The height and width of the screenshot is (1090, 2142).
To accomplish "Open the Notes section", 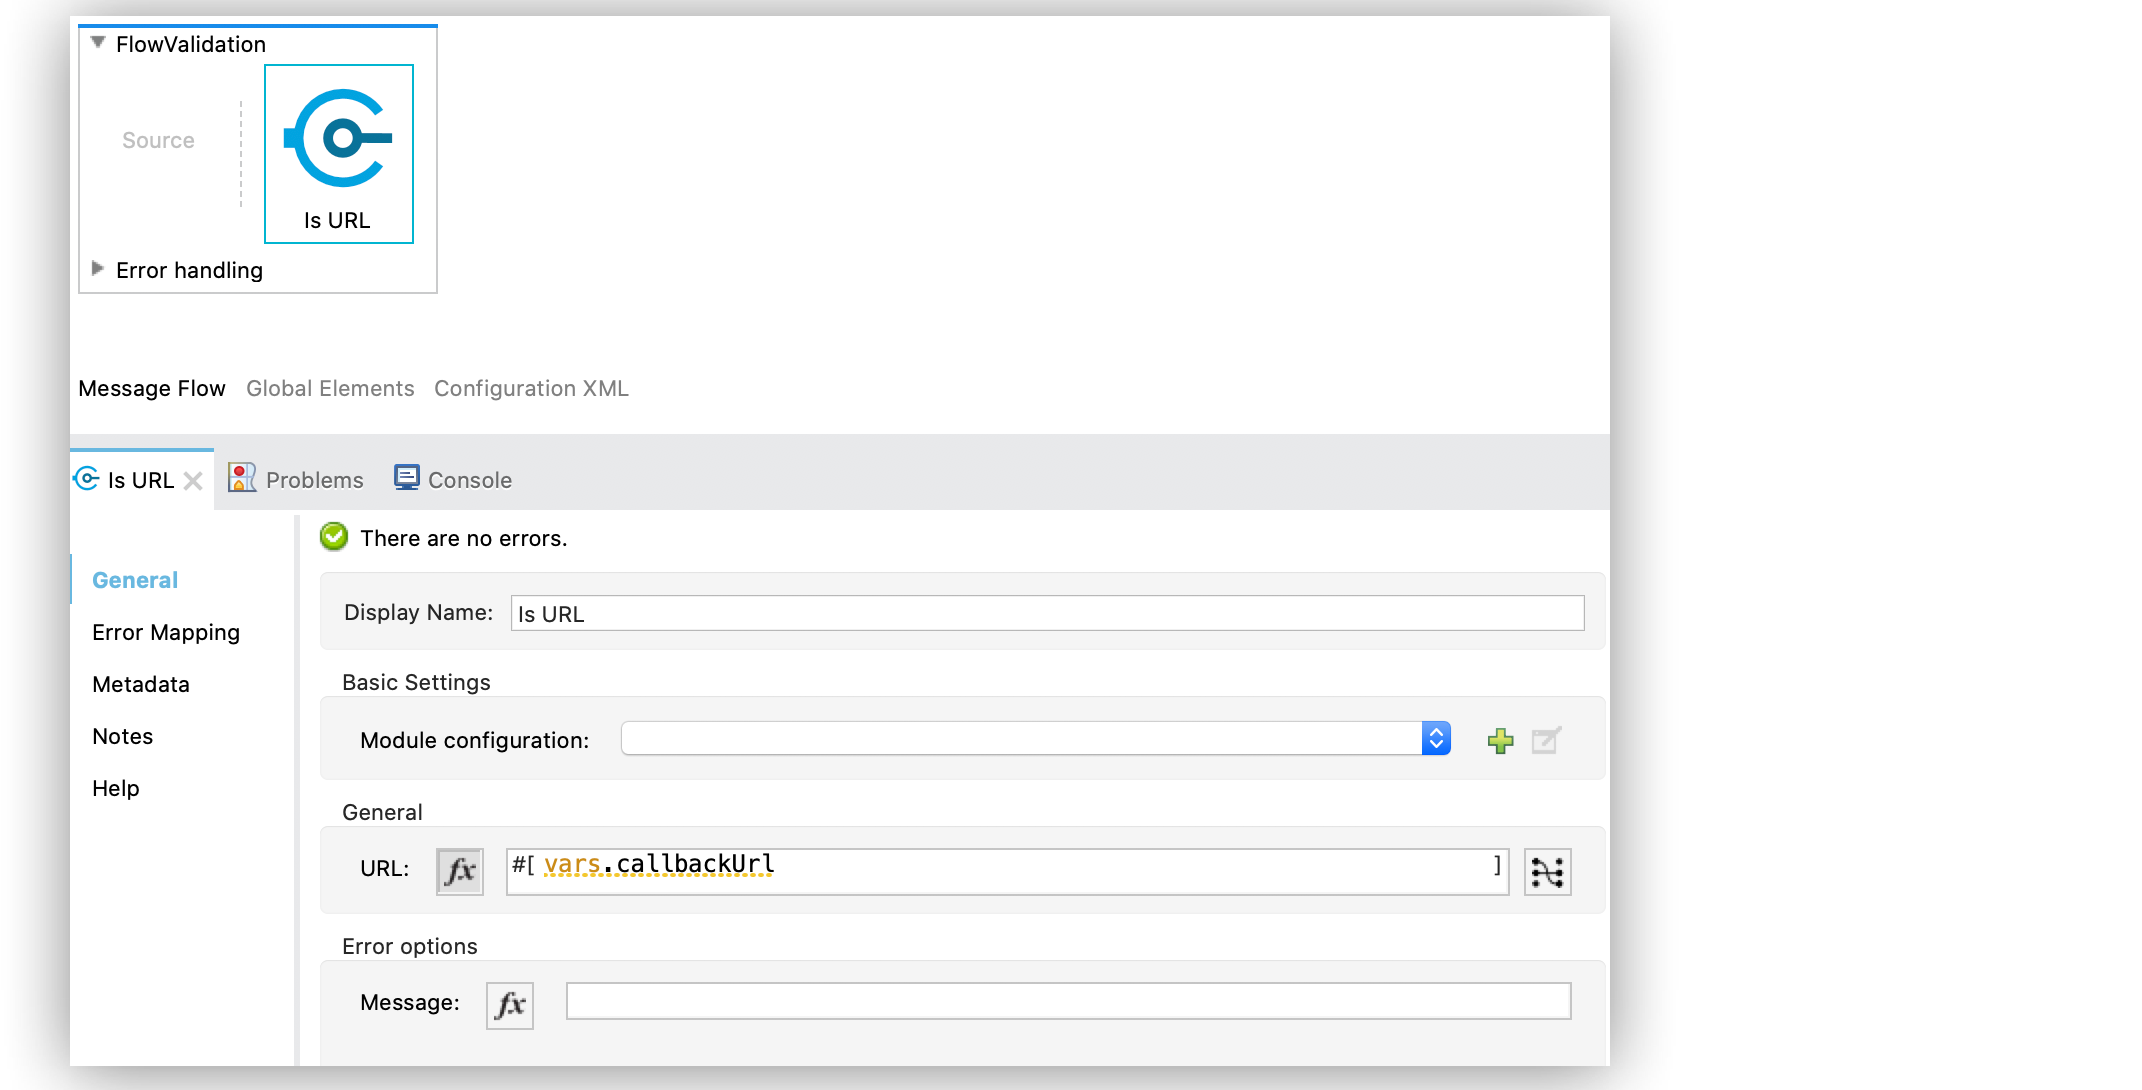I will 122,736.
